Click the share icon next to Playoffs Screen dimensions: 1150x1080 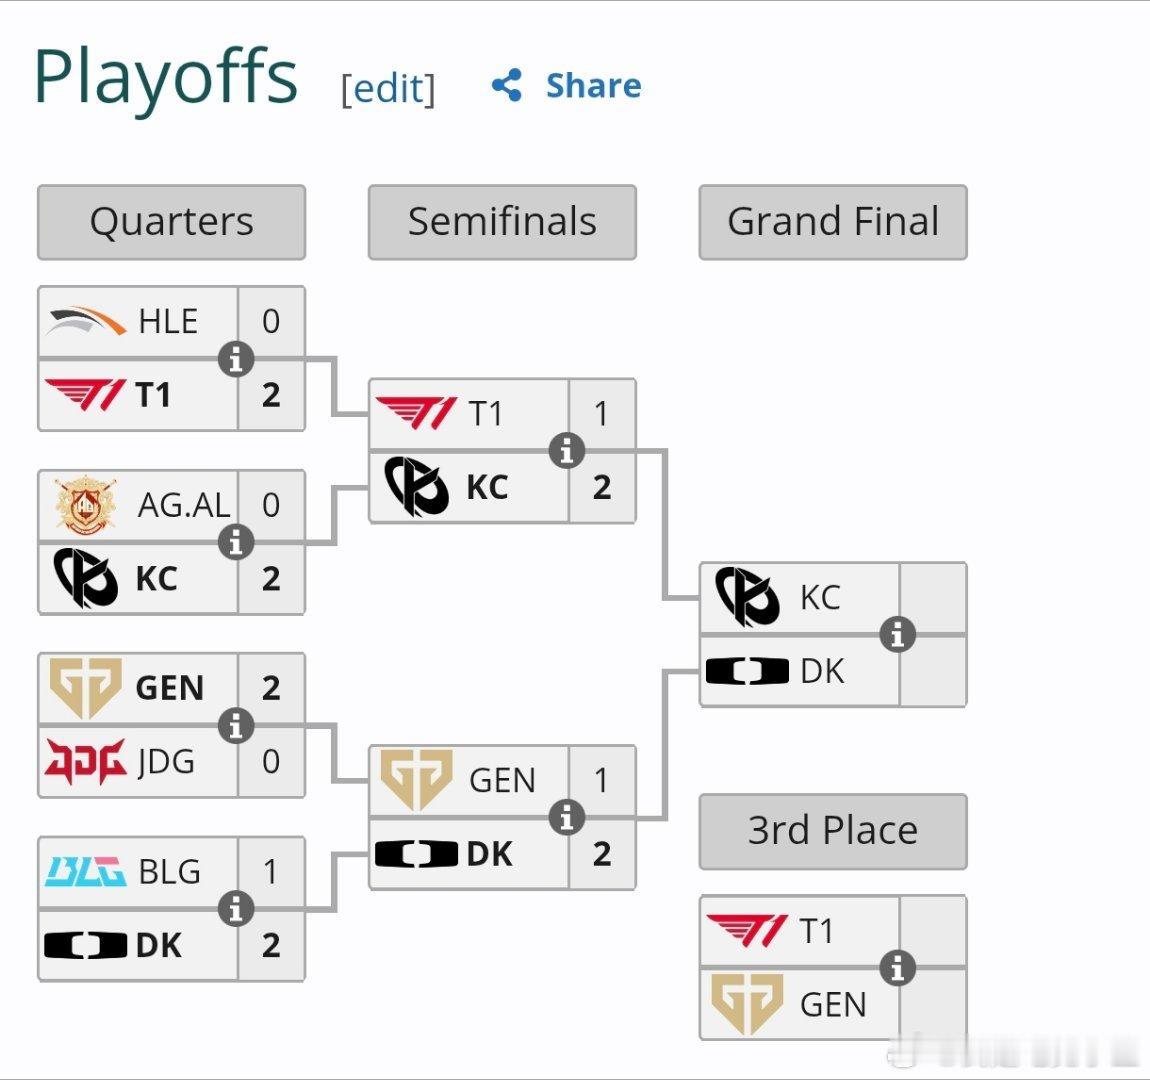pyautogui.click(x=507, y=85)
